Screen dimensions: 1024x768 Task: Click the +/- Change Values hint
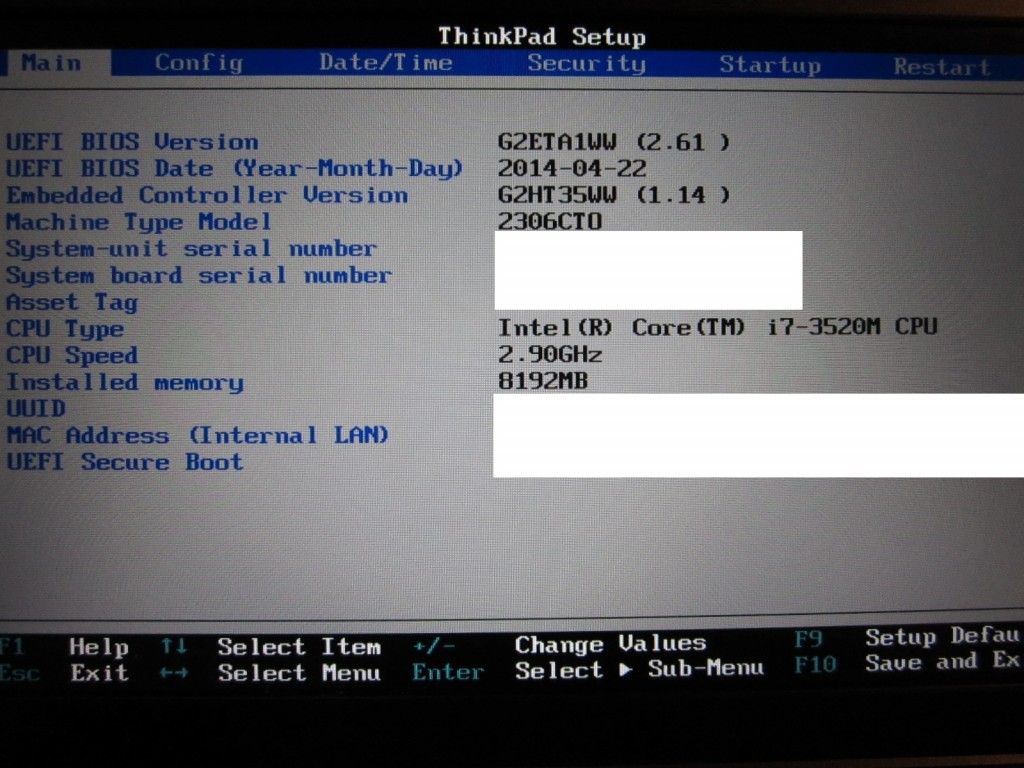pos(559,645)
